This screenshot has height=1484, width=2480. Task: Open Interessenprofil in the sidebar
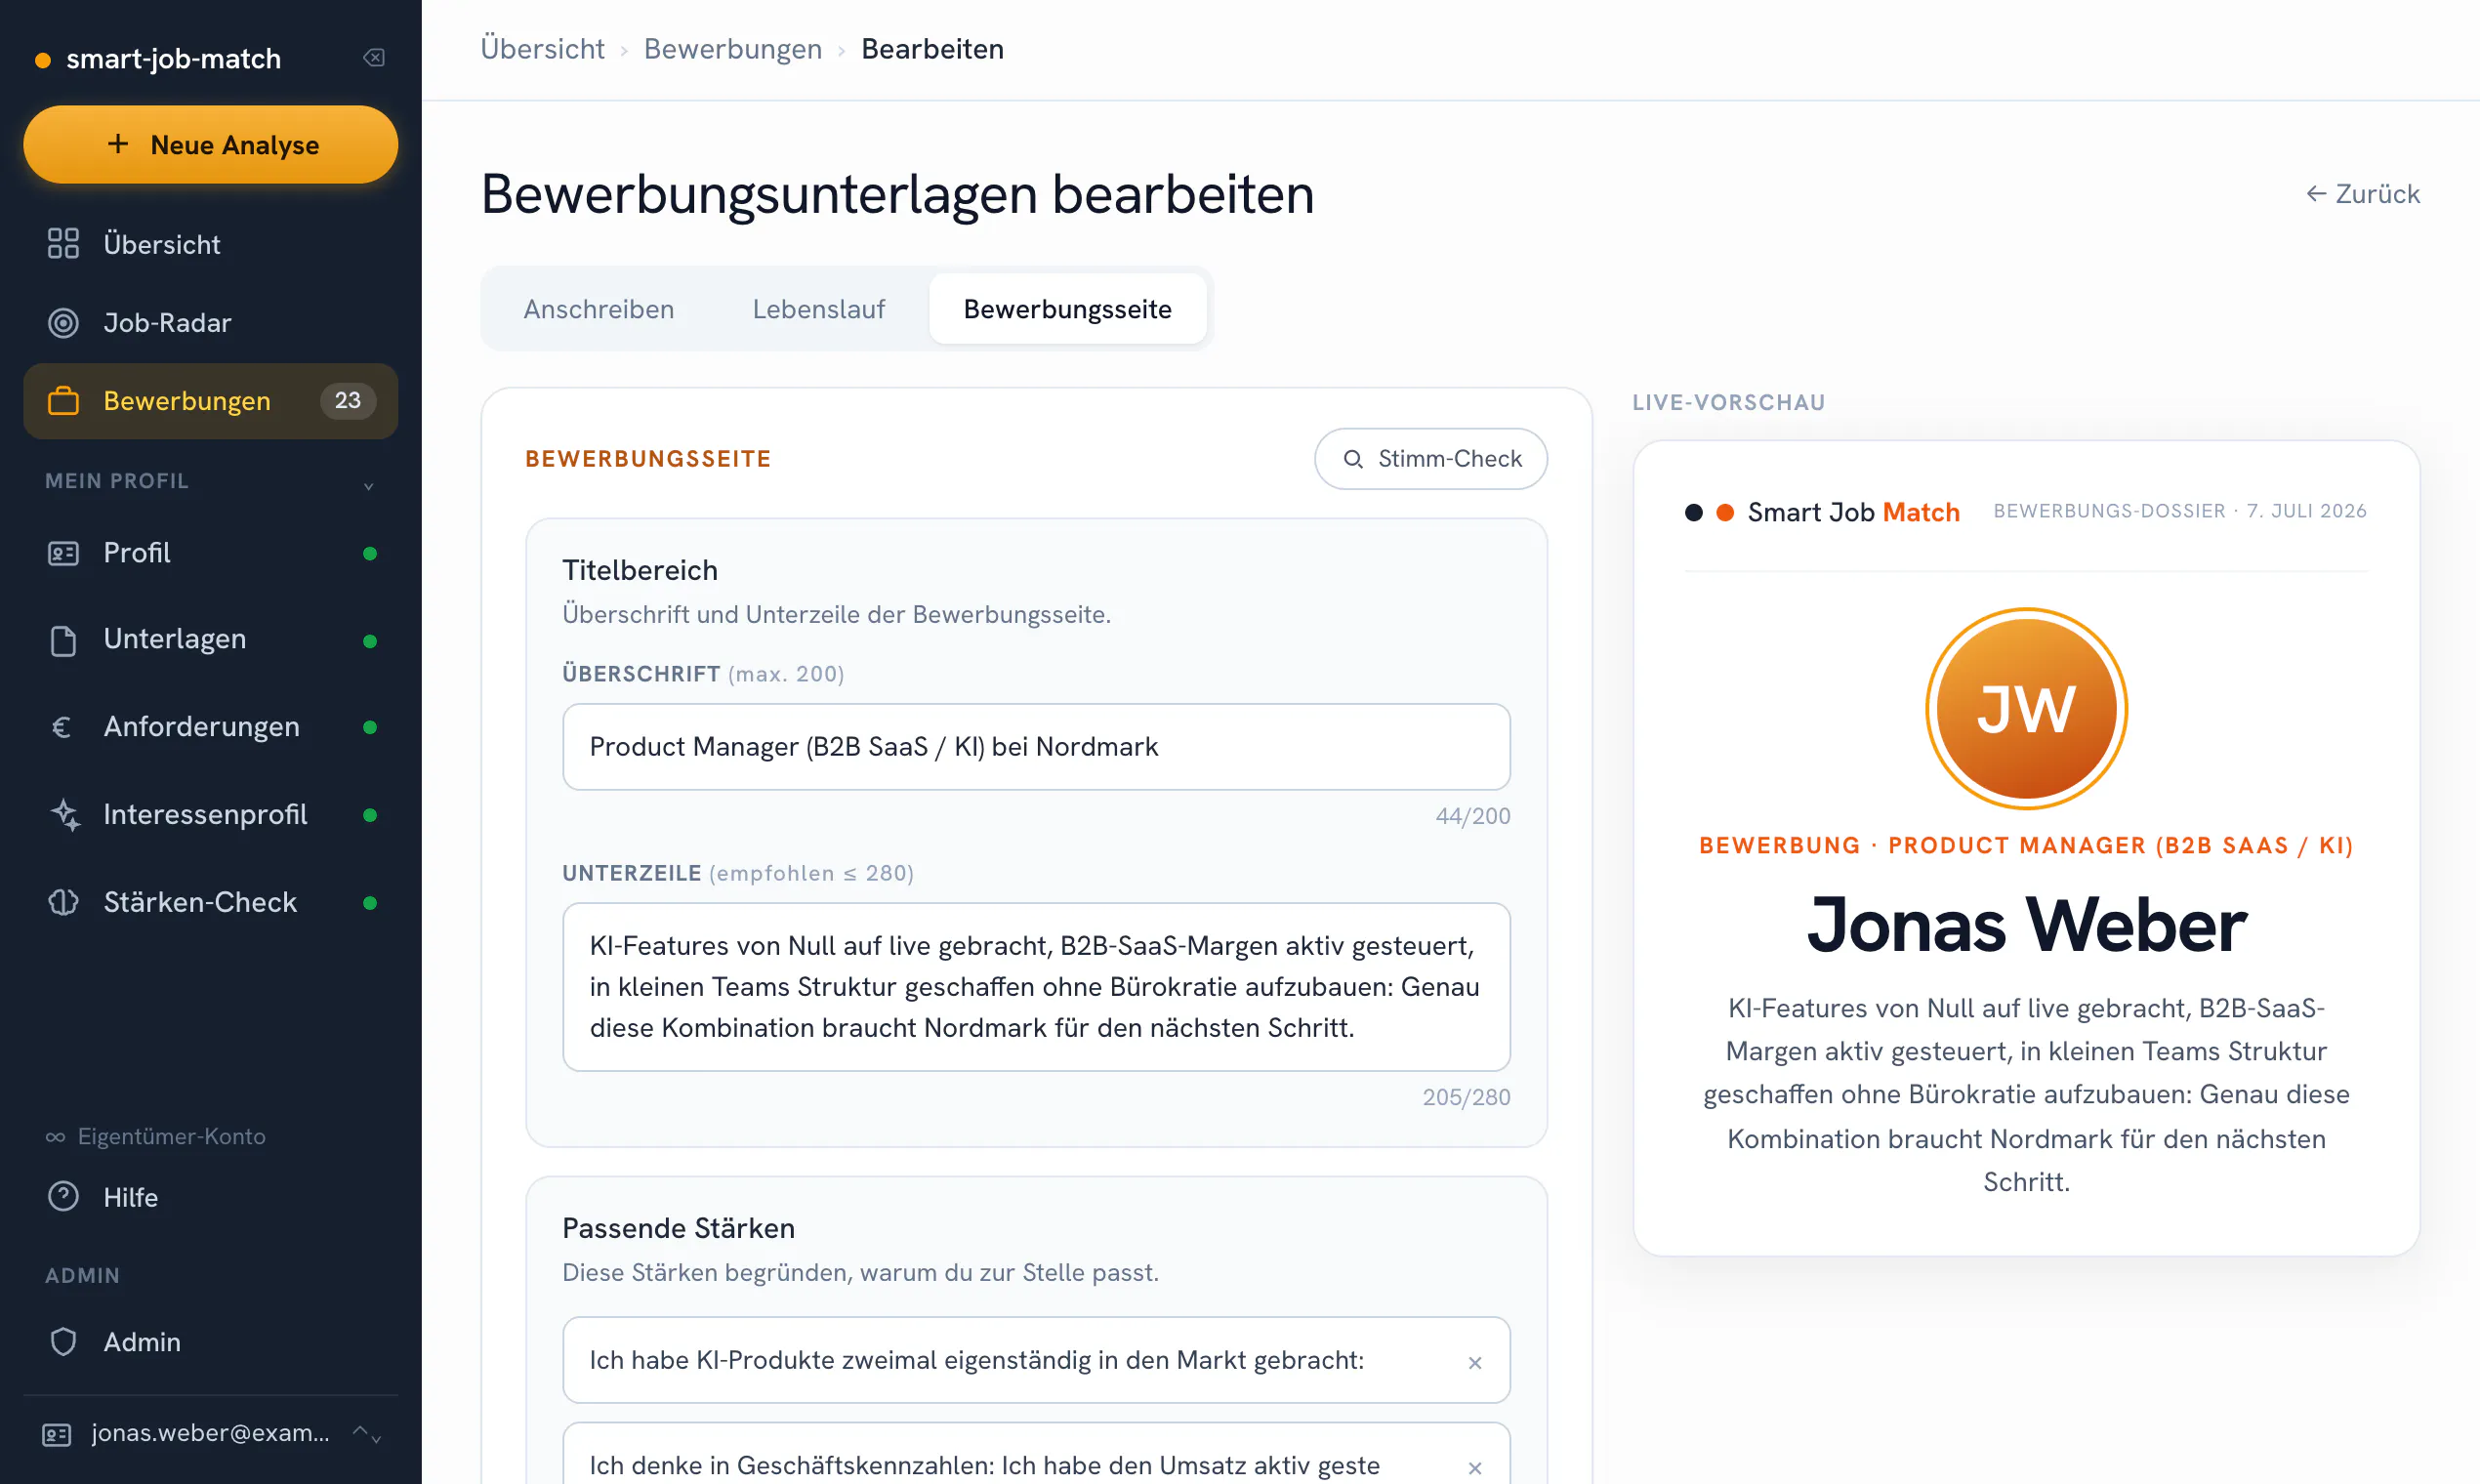tap(211, 815)
